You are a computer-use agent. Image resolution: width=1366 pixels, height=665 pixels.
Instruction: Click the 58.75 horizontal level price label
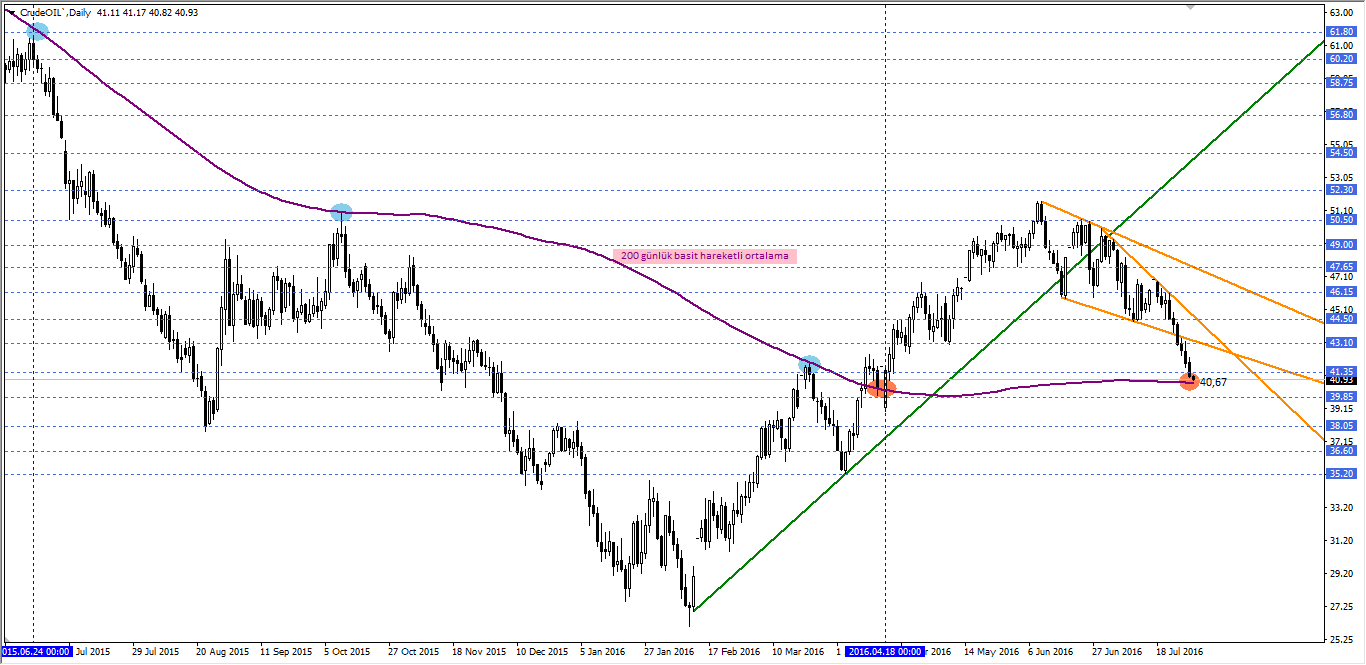pos(1341,83)
